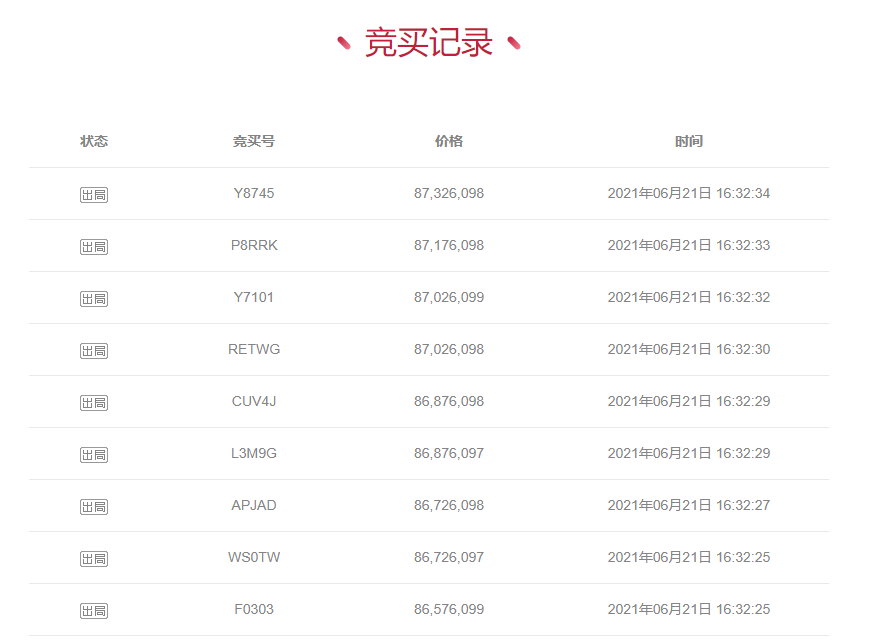Click the 竞买号 column header
Screen dimensions: 893x644
point(254,141)
